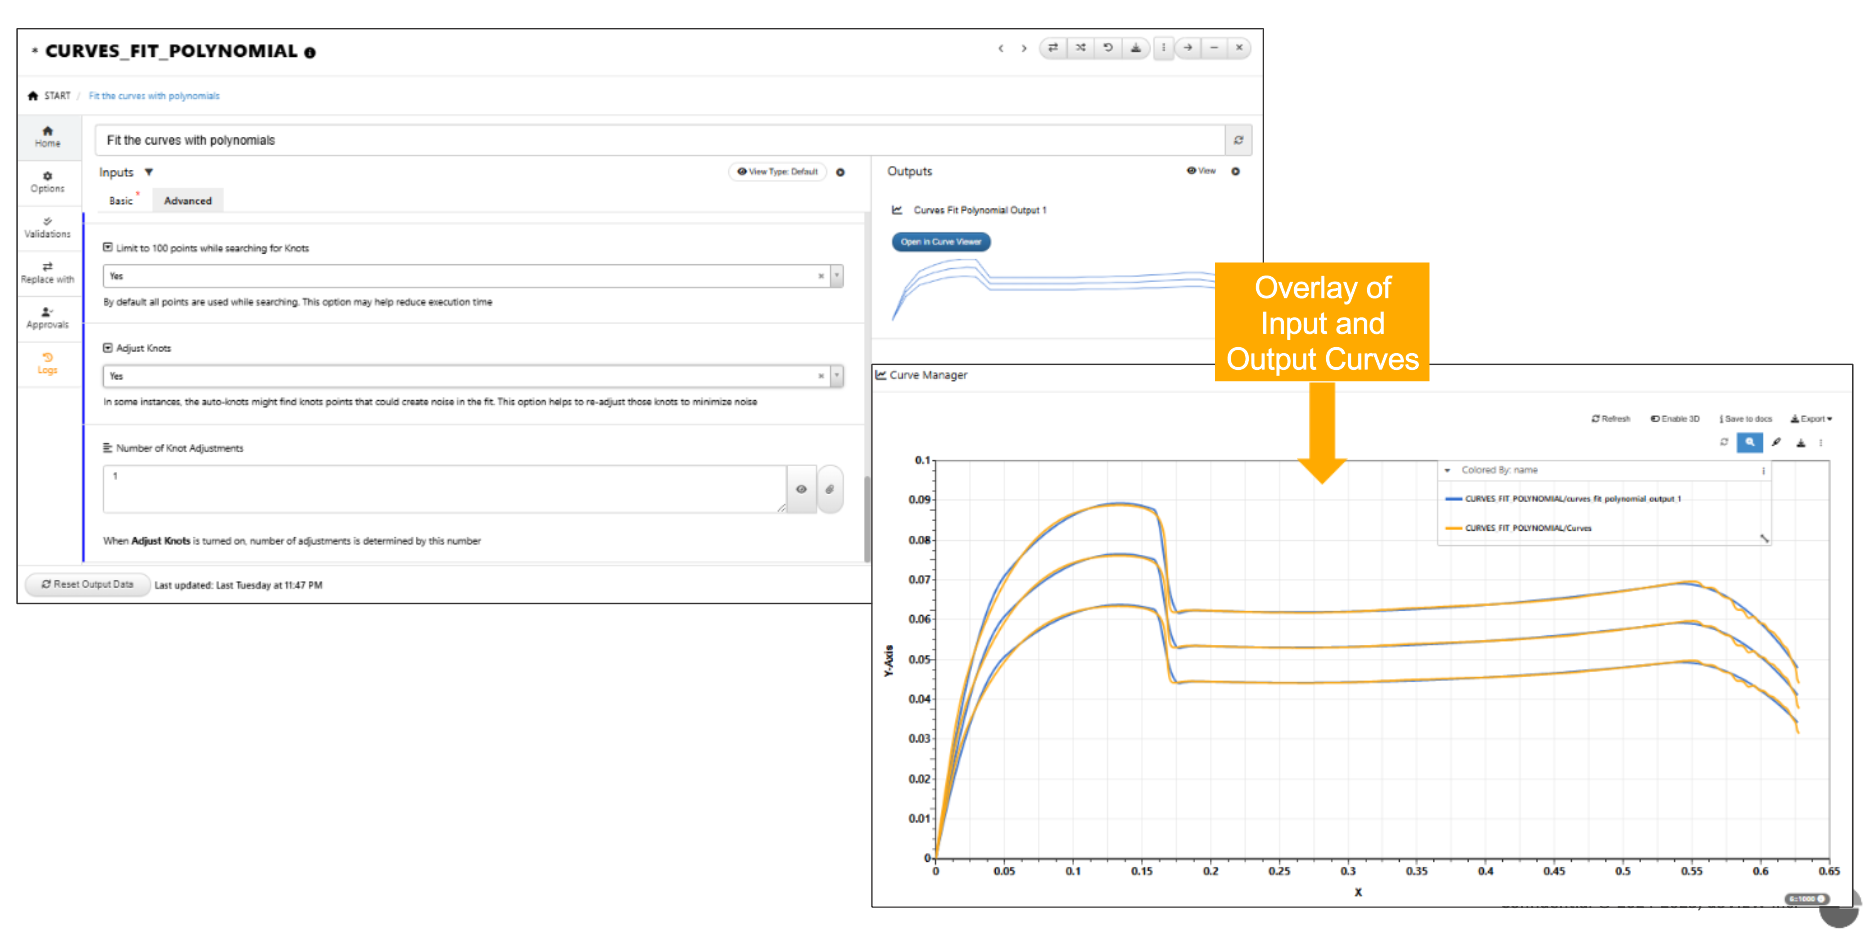Click the right-arrow run icon in header
The width and height of the screenshot is (1866, 929).
(1188, 47)
